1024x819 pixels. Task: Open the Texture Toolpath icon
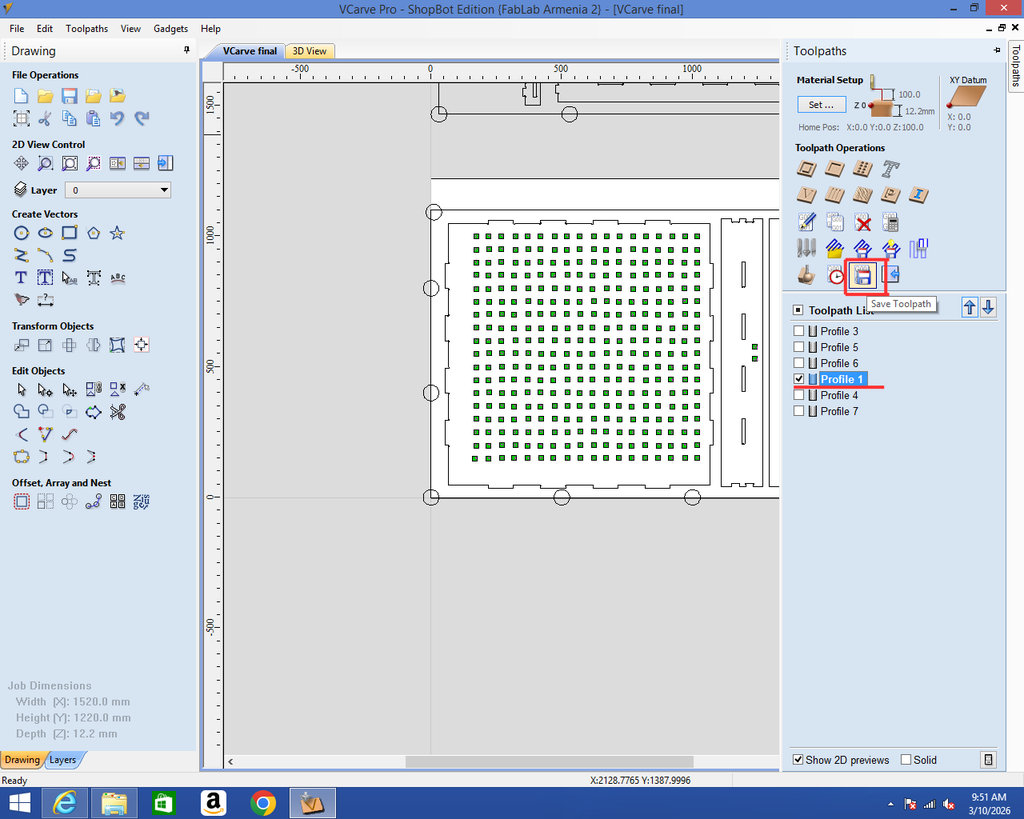[863, 195]
